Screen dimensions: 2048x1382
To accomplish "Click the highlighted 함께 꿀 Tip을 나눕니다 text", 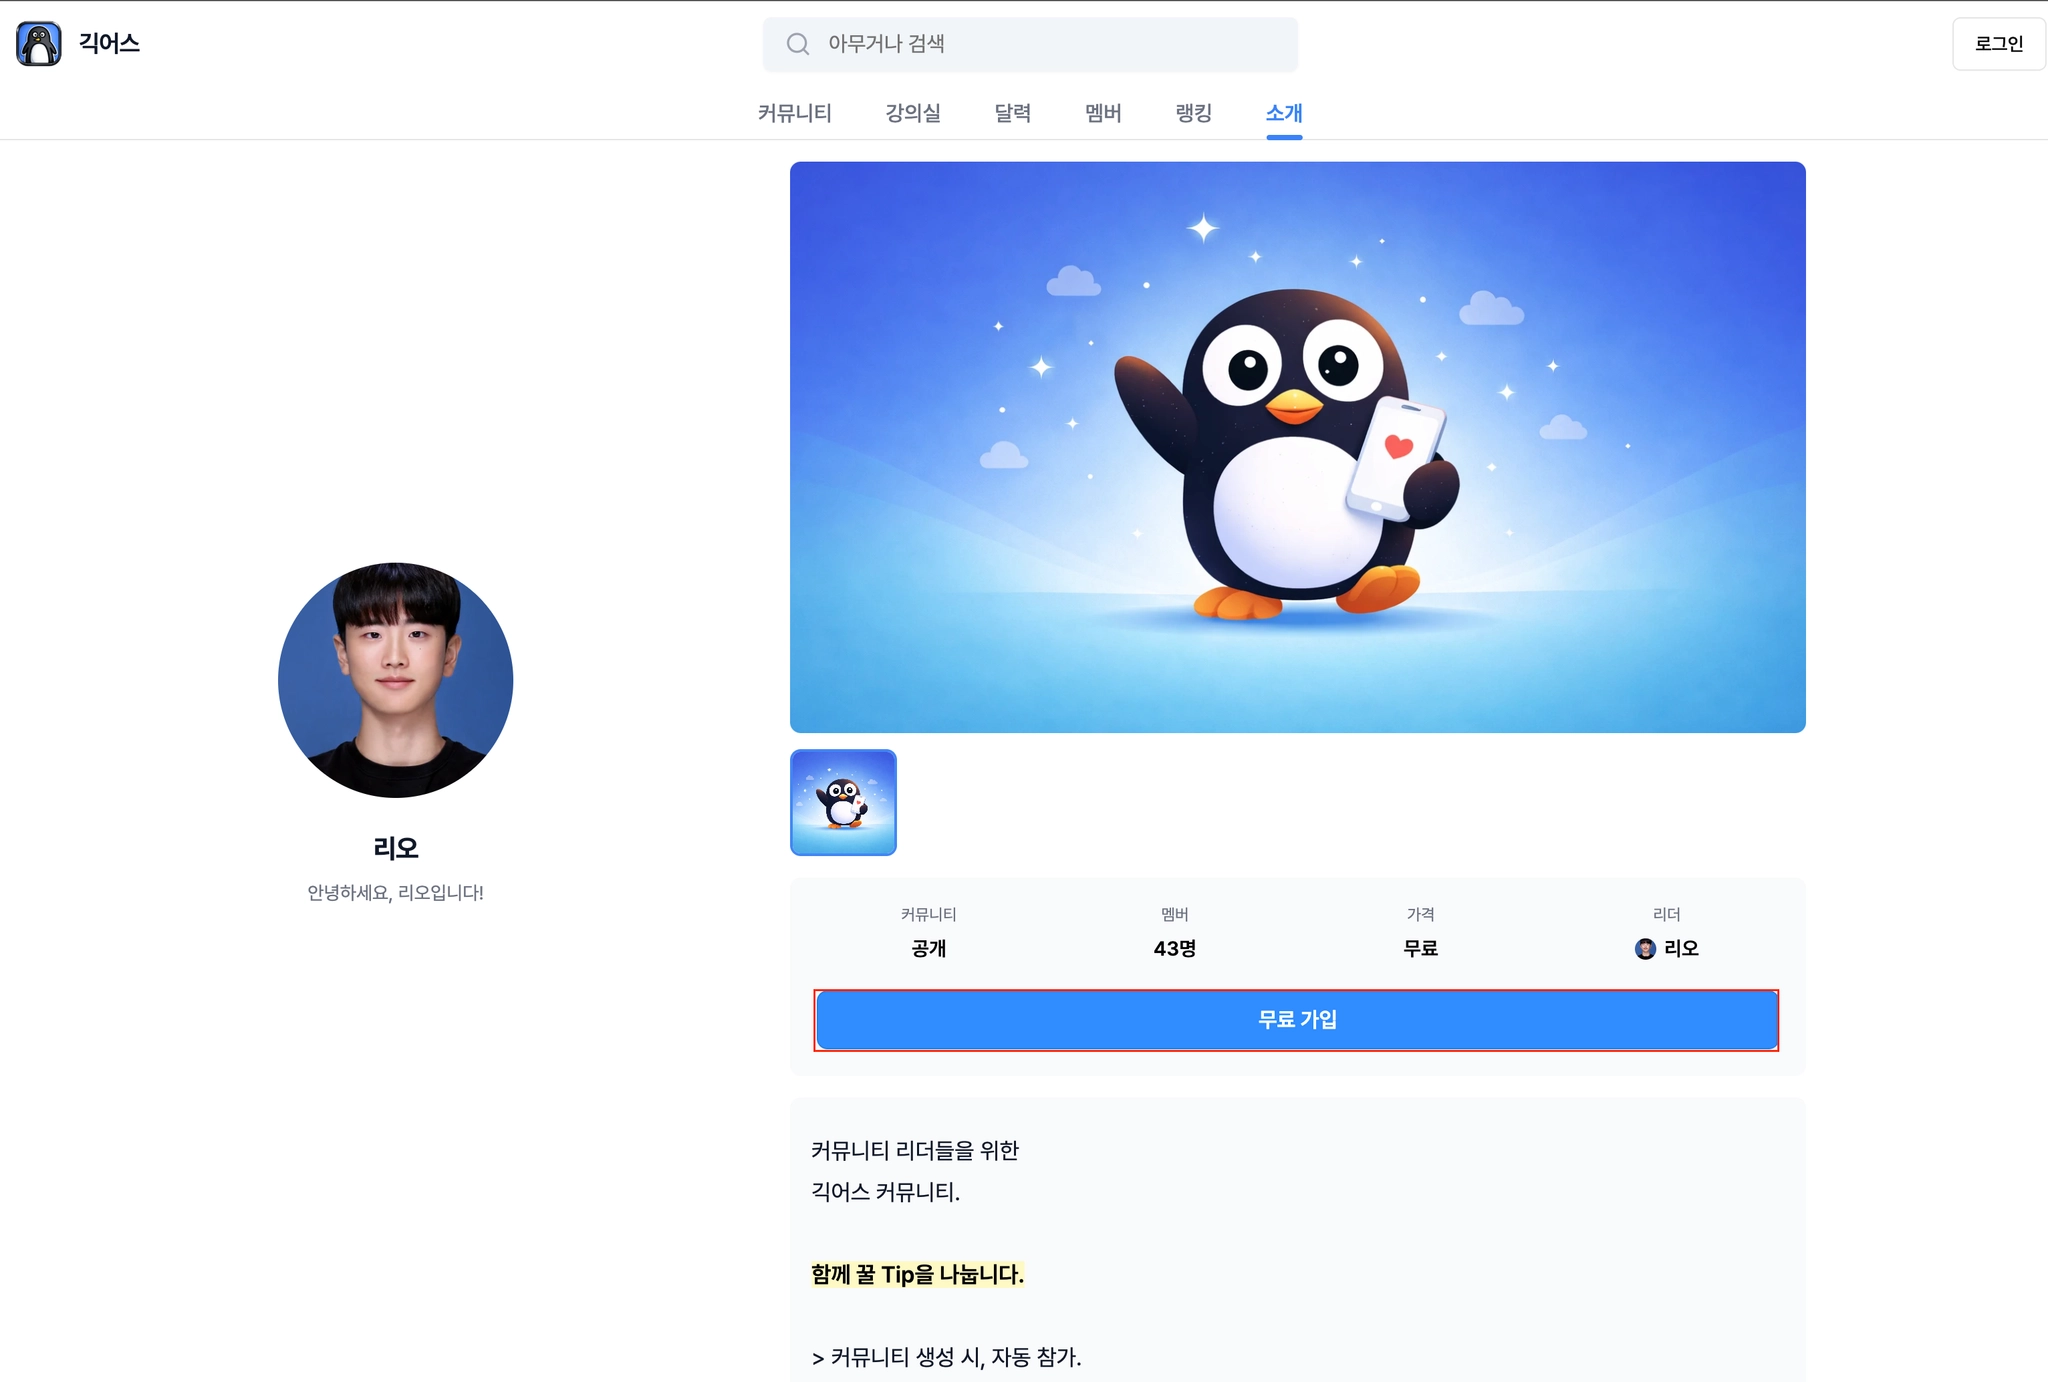I will point(917,1274).
